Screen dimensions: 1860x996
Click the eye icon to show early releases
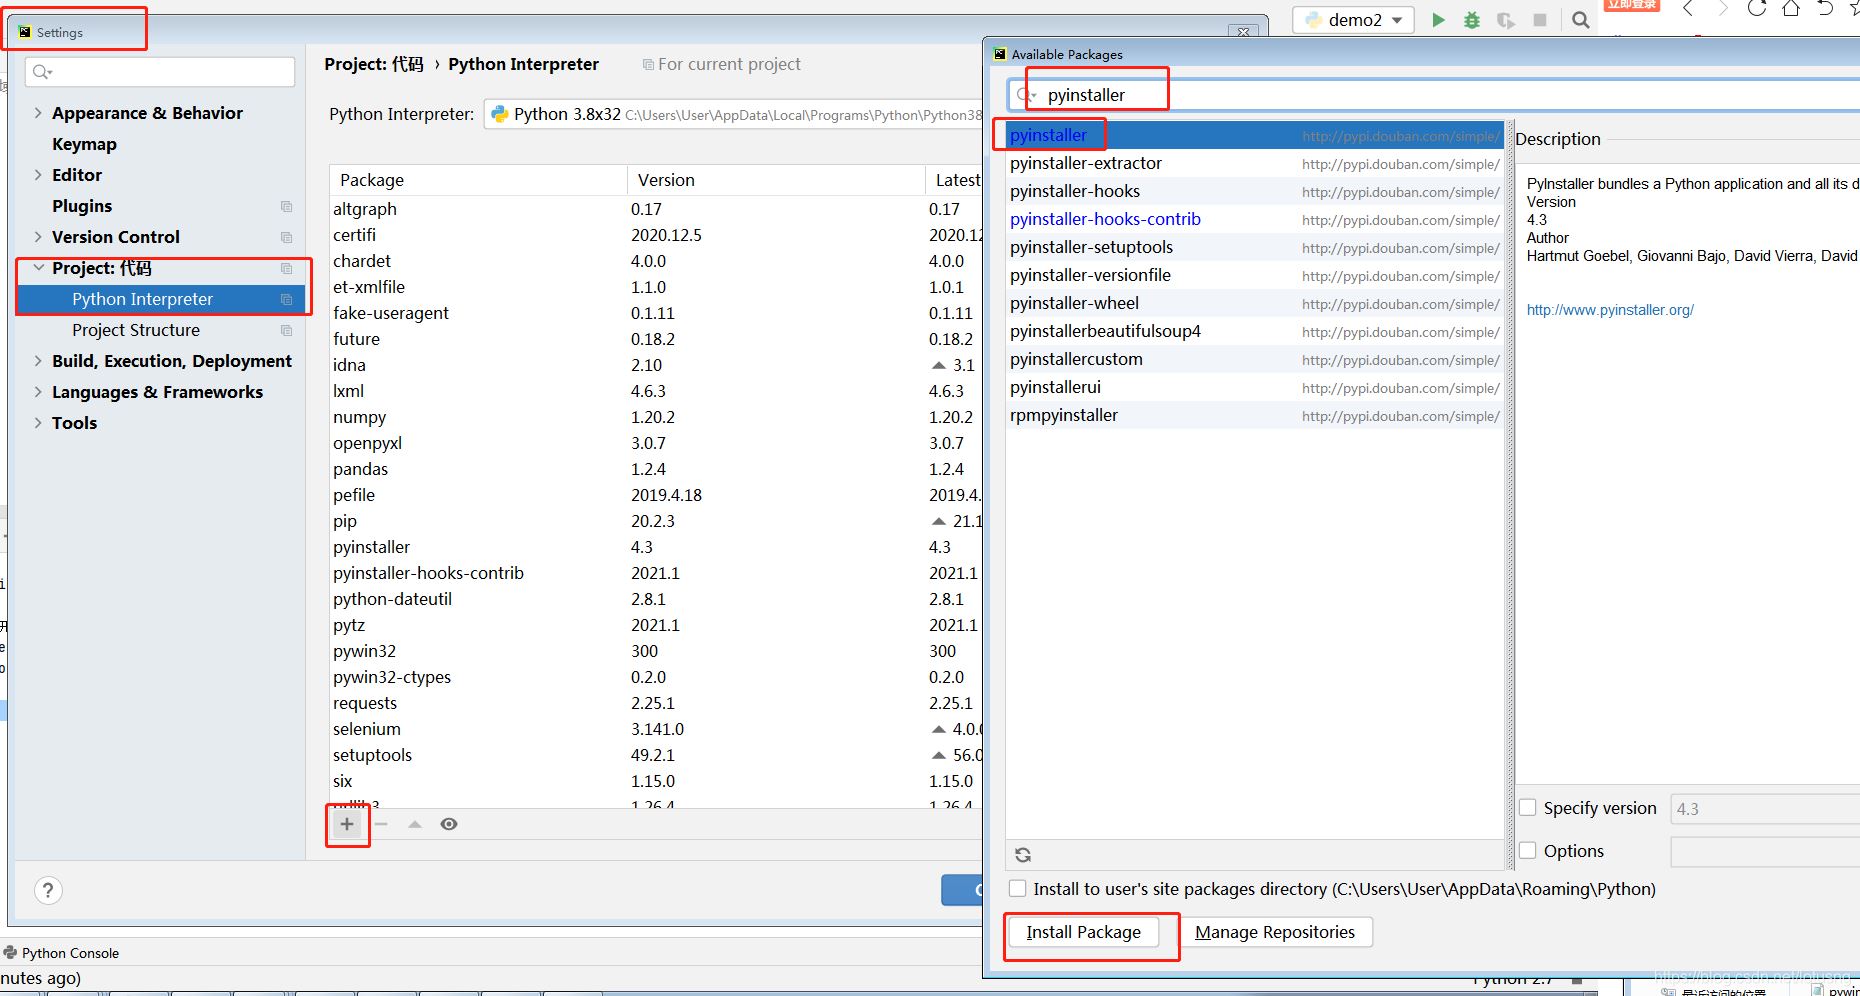tap(449, 824)
